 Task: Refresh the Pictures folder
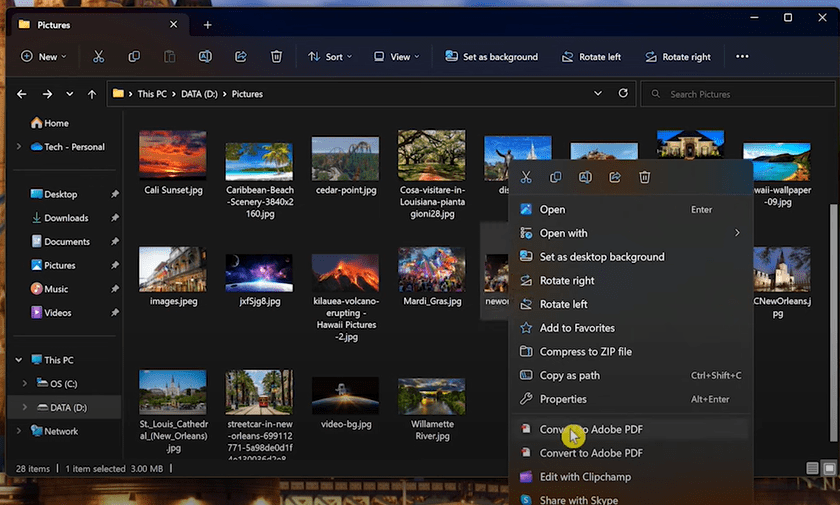(x=623, y=93)
